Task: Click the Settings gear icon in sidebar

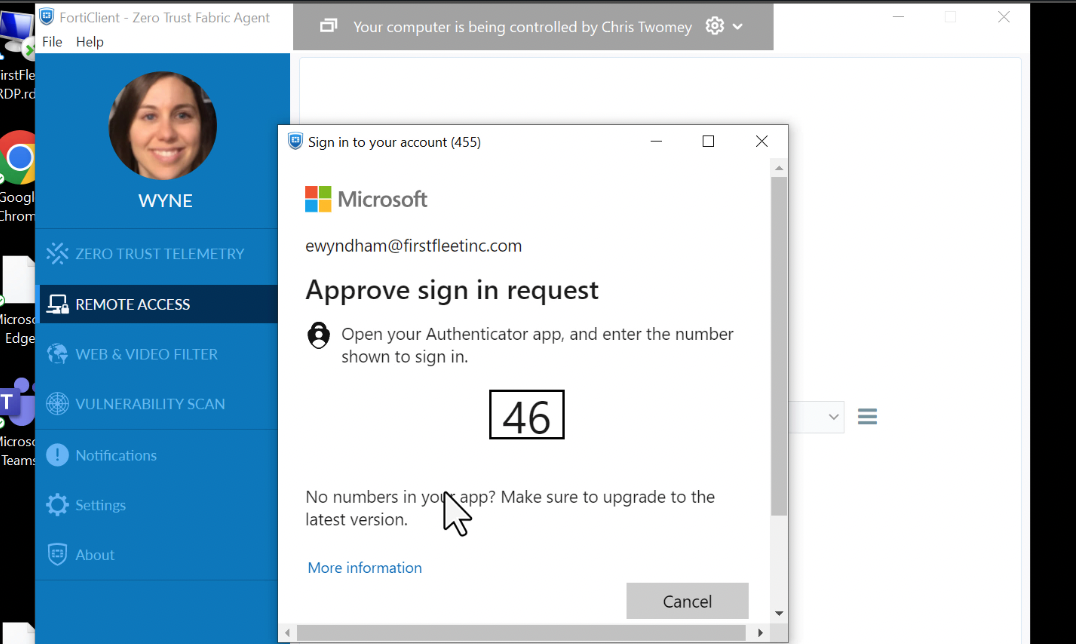Action: click(57, 505)
